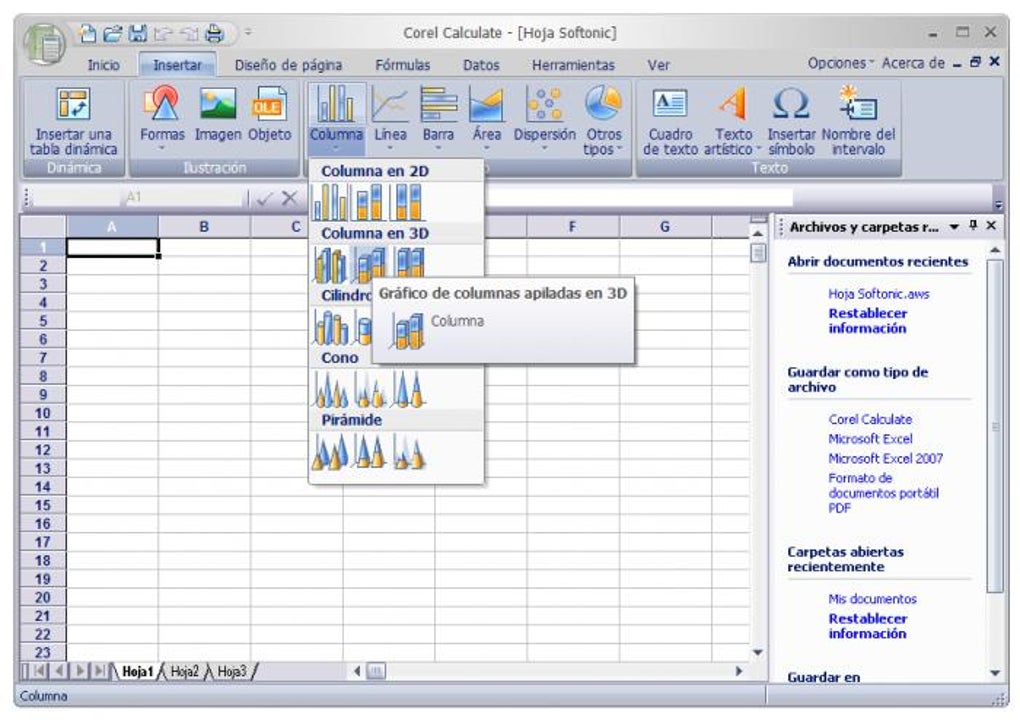The width and height of the screenshot is (1020, 720).
Task: Open the Texto artístico menu
Action: [x=732, y=122]
